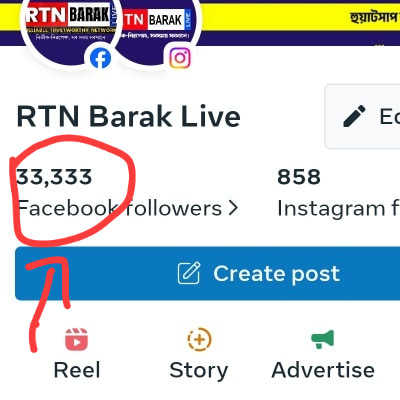400x400 pixels.
Task: Click the RTN Barak Live page title
Action: [x=128, y=117]
